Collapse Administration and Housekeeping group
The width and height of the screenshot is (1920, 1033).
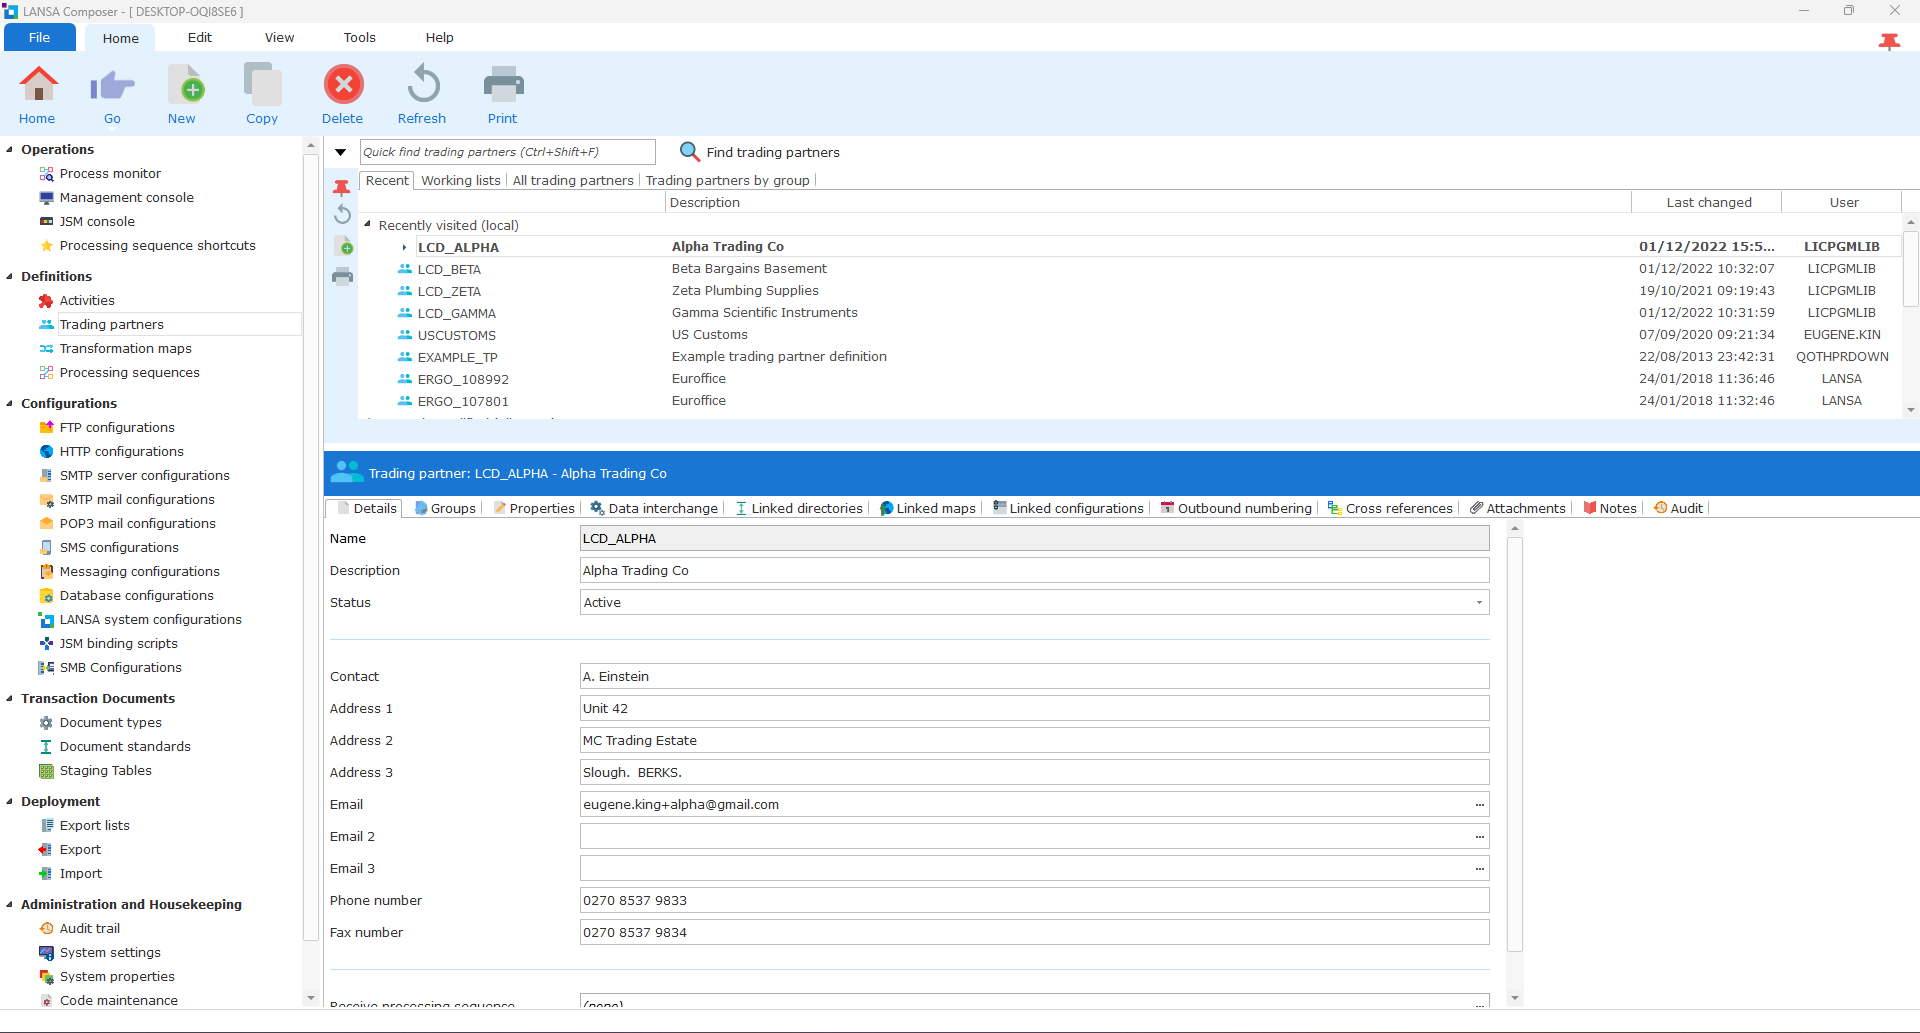pyautogui.click(x=10, y=905)
